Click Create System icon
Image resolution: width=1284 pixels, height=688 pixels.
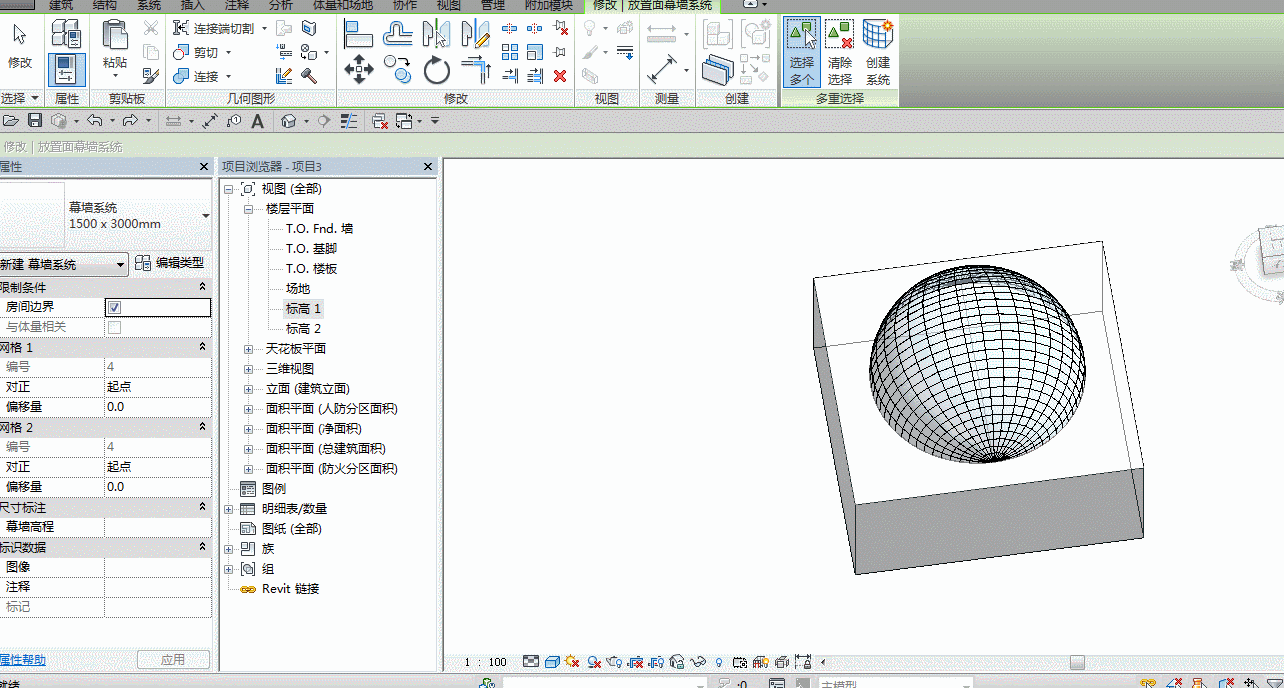click(878, 53)
